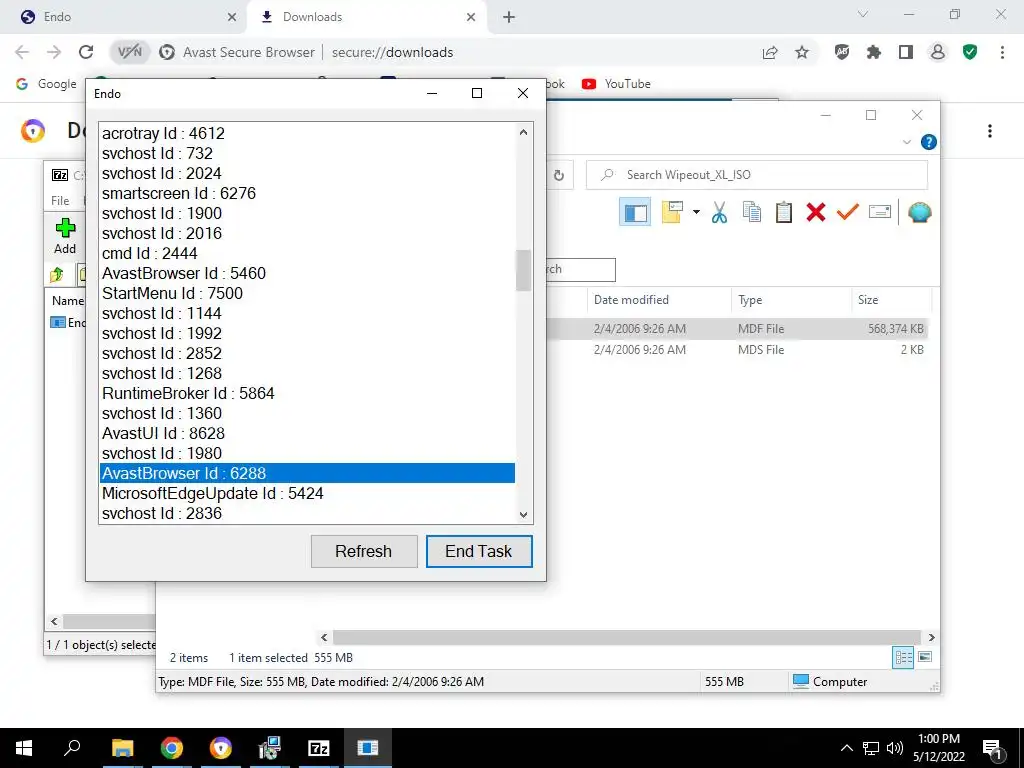This screenshot has width=1024, height=768.
Task: Select 'RuntimeBroker Id : 5864' row
Action: (x=307, y=393)
